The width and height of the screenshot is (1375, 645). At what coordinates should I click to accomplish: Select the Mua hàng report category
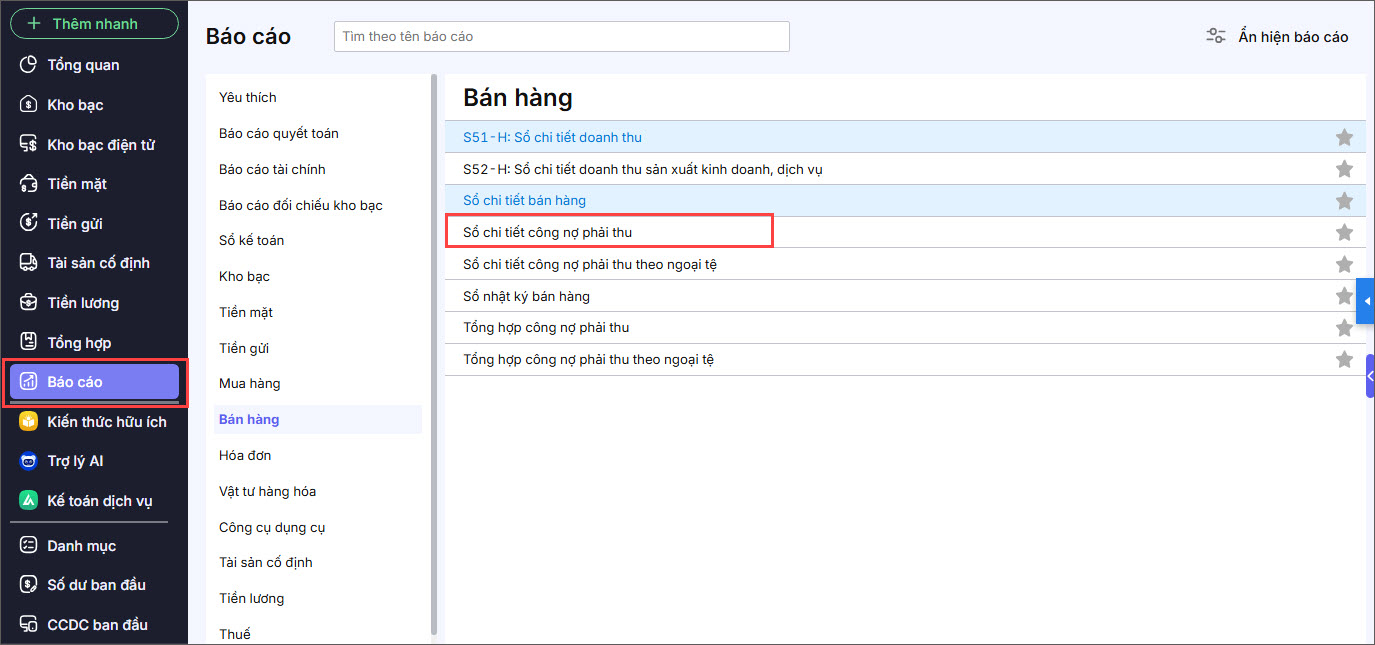tap(250, 384)
